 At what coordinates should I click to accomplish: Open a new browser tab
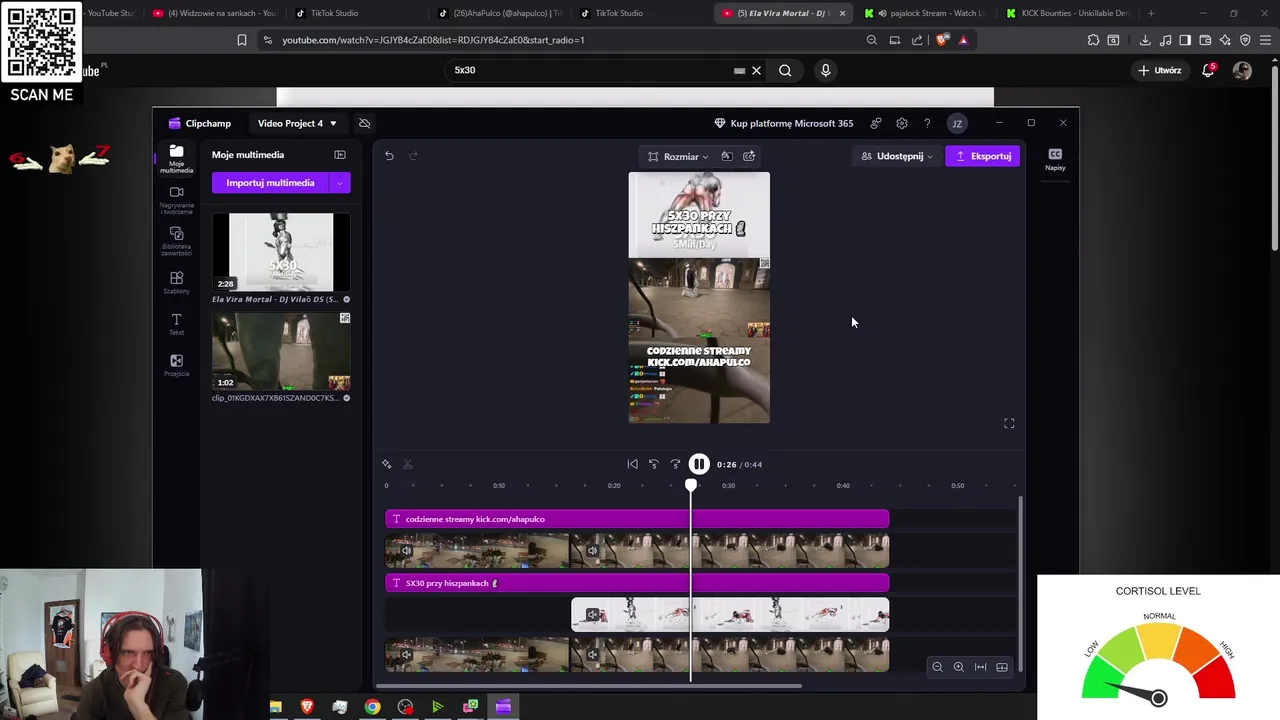[x=1151, y=13]
